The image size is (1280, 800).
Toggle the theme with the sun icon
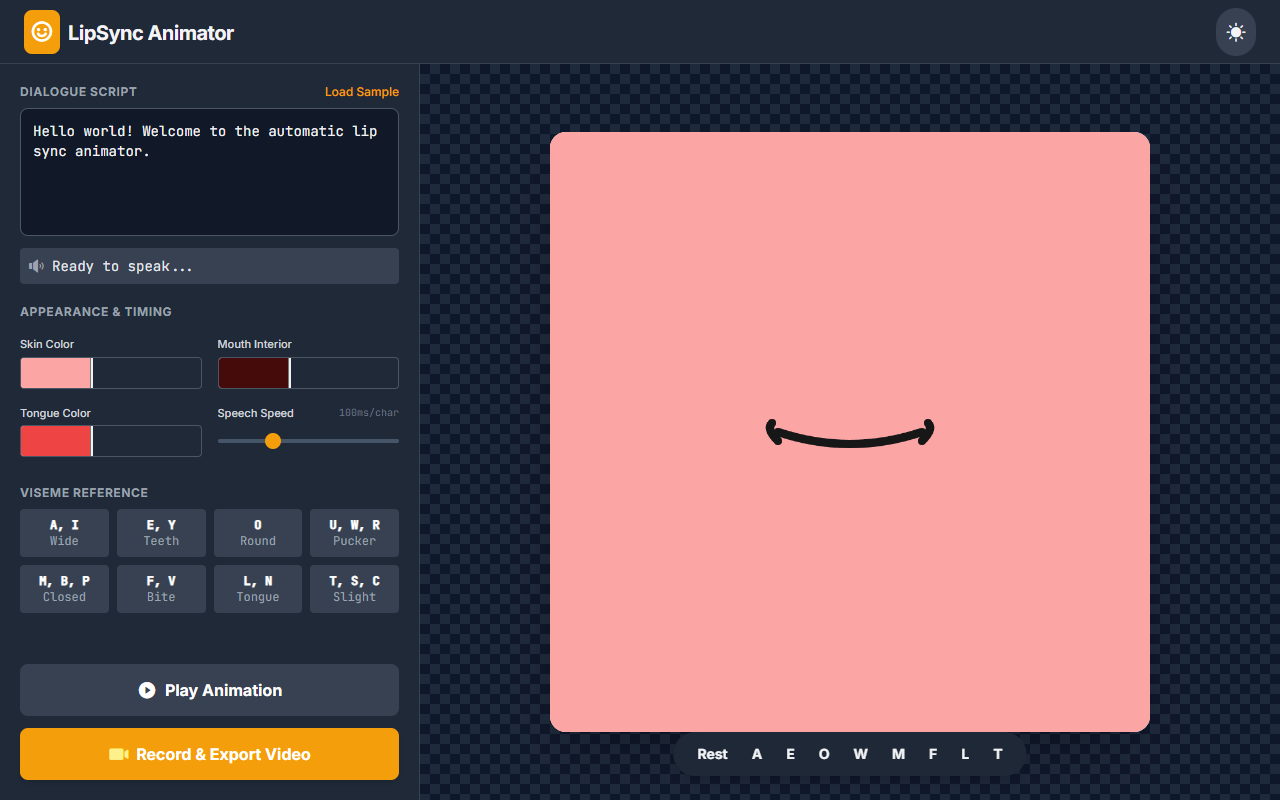(1235, 31)
